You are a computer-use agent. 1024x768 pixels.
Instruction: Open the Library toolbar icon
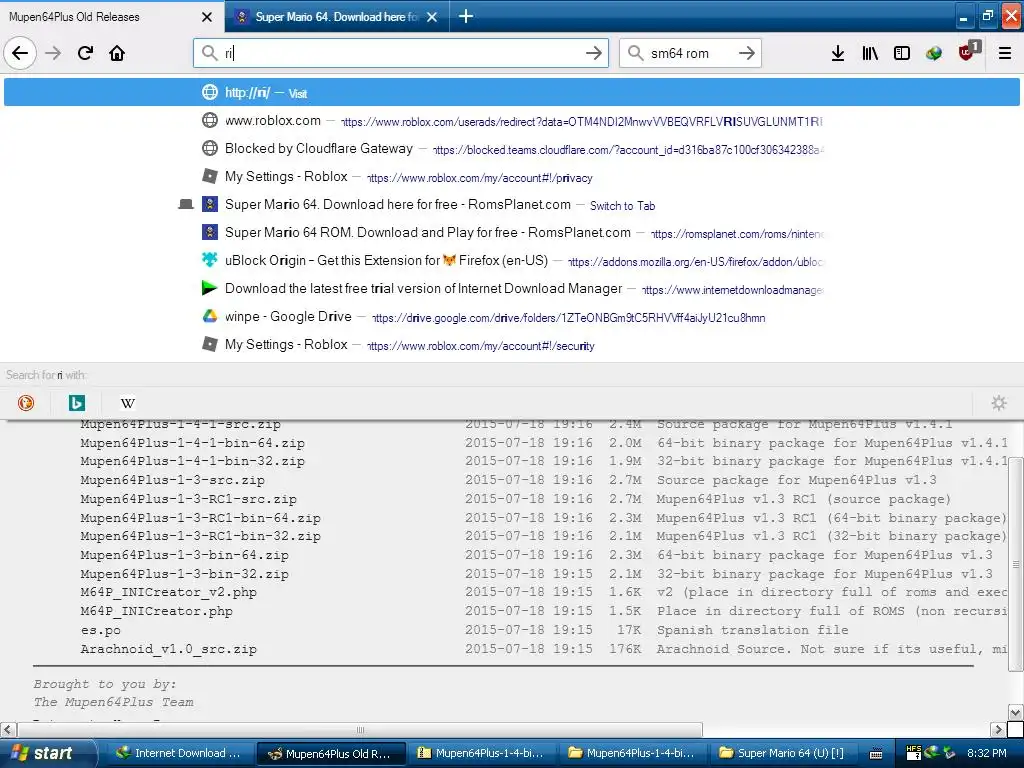pos(870,53)
